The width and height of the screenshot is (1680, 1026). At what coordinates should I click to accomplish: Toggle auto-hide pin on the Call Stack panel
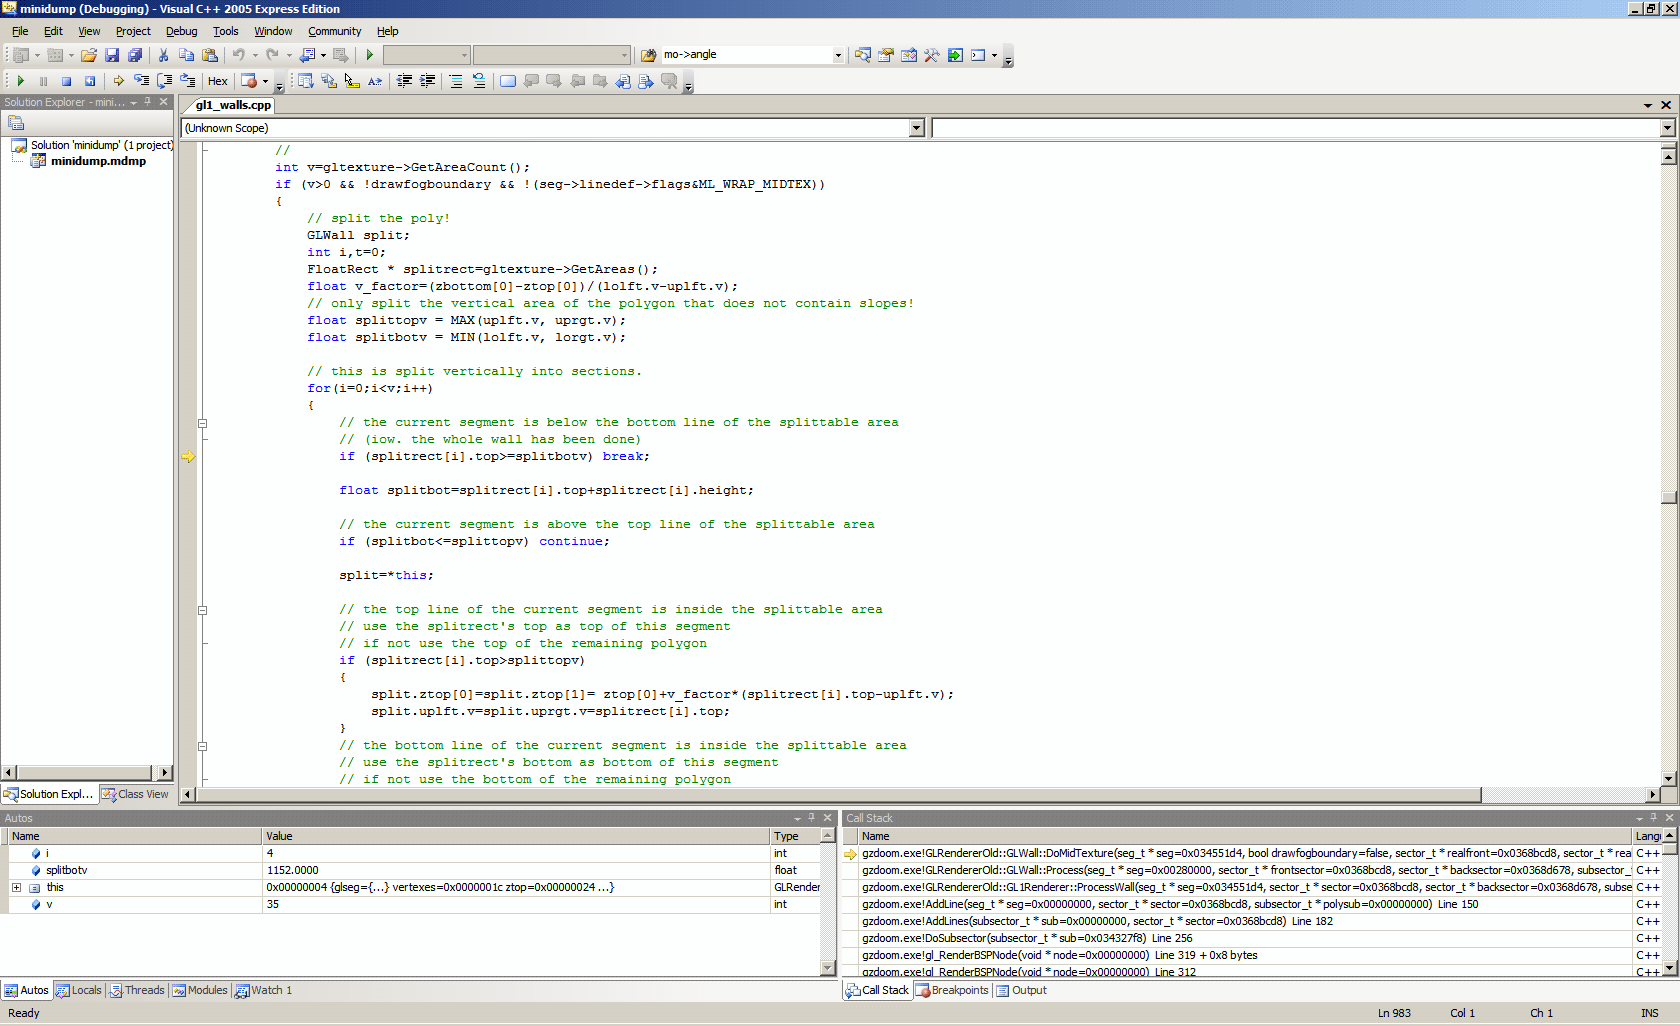1653,818
